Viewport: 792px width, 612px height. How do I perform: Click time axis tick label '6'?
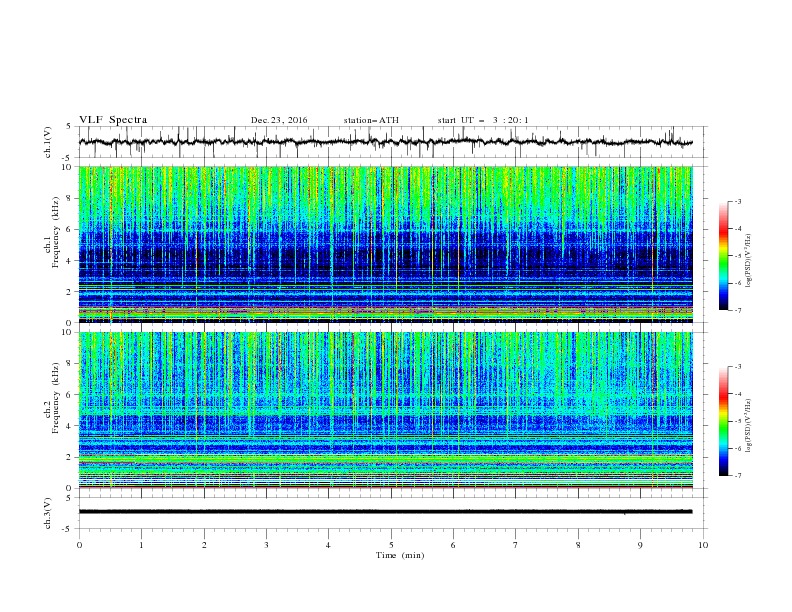tap(453, 545)
